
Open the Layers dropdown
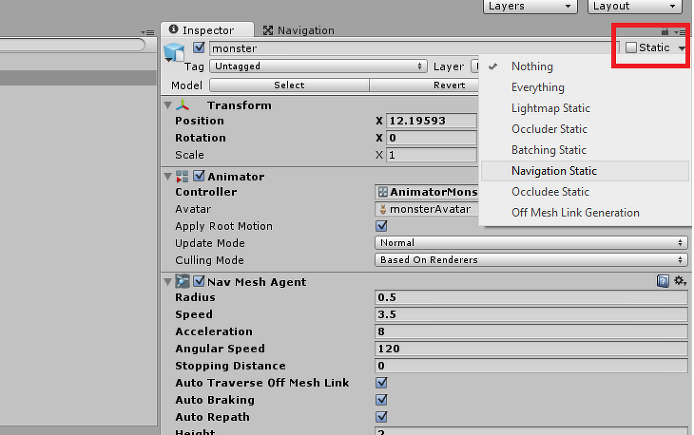point(530,6)
